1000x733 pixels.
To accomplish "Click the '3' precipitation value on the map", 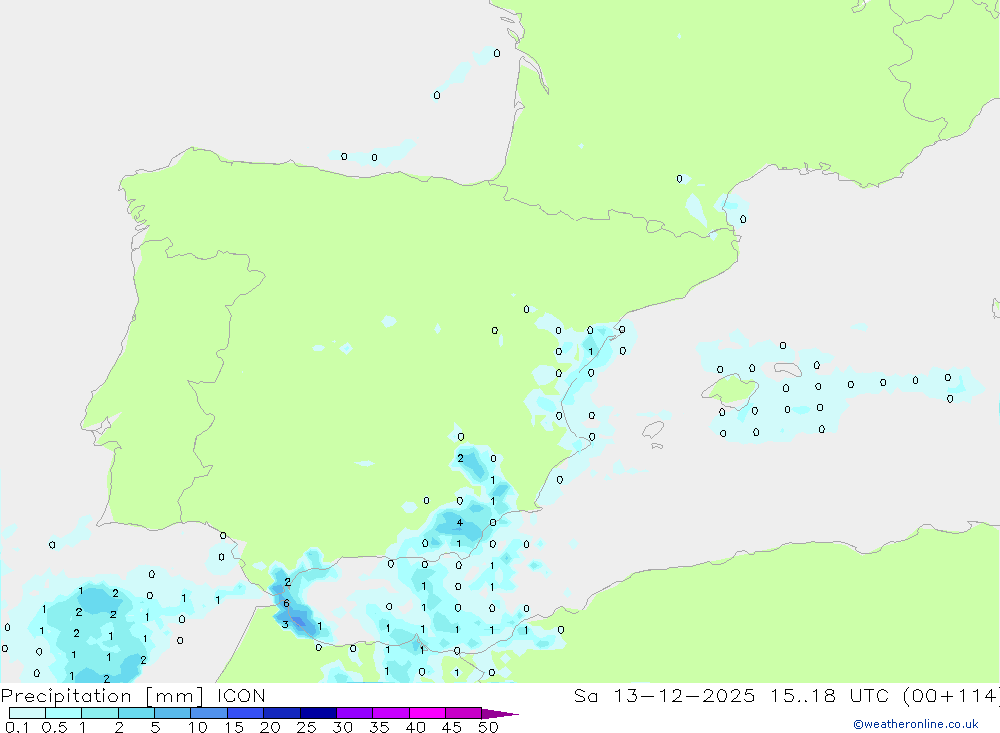I will coord(285,625).
